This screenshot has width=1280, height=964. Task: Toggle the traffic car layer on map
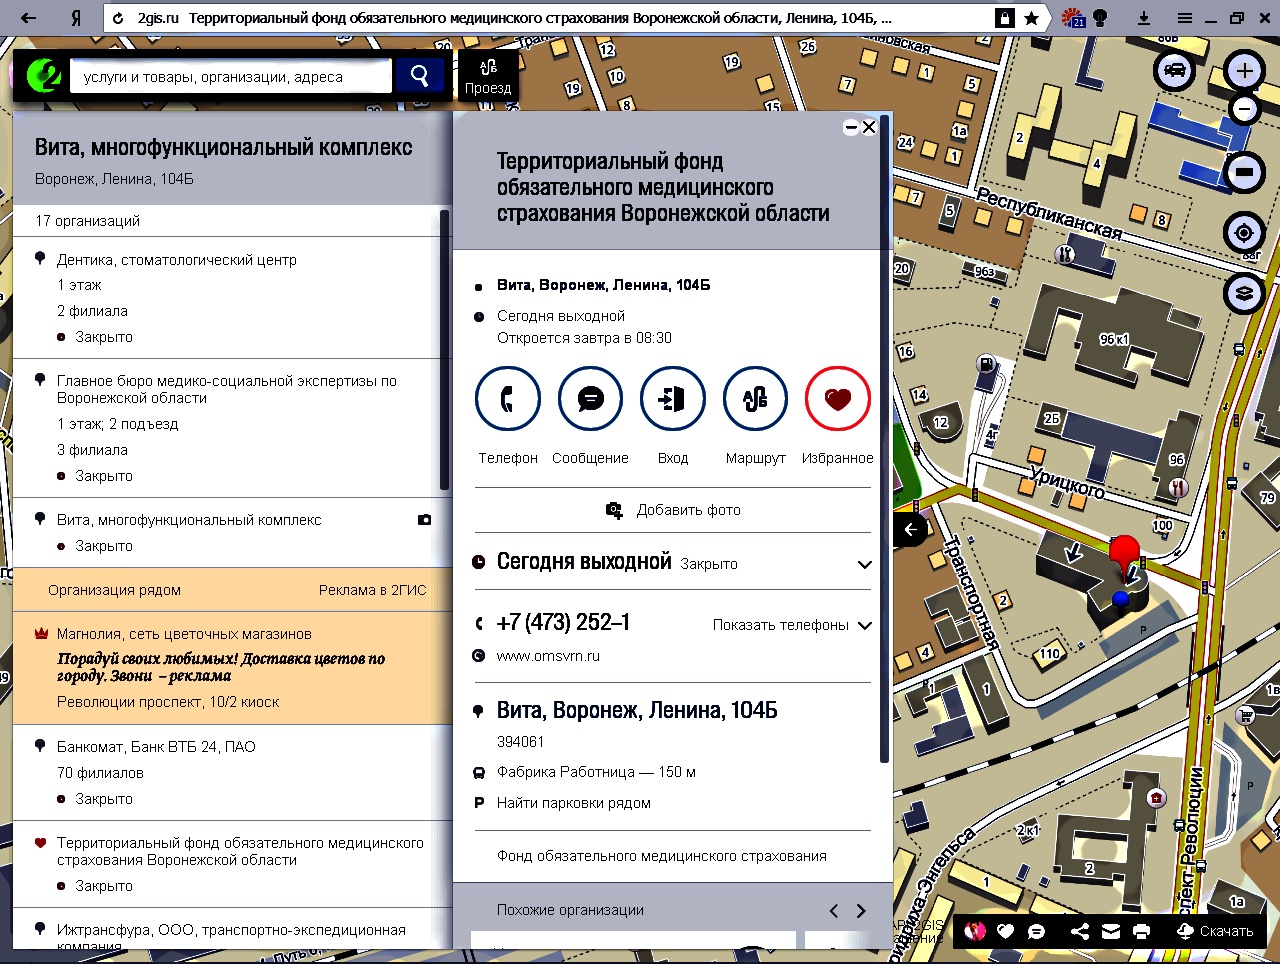tap(1175, 70)
